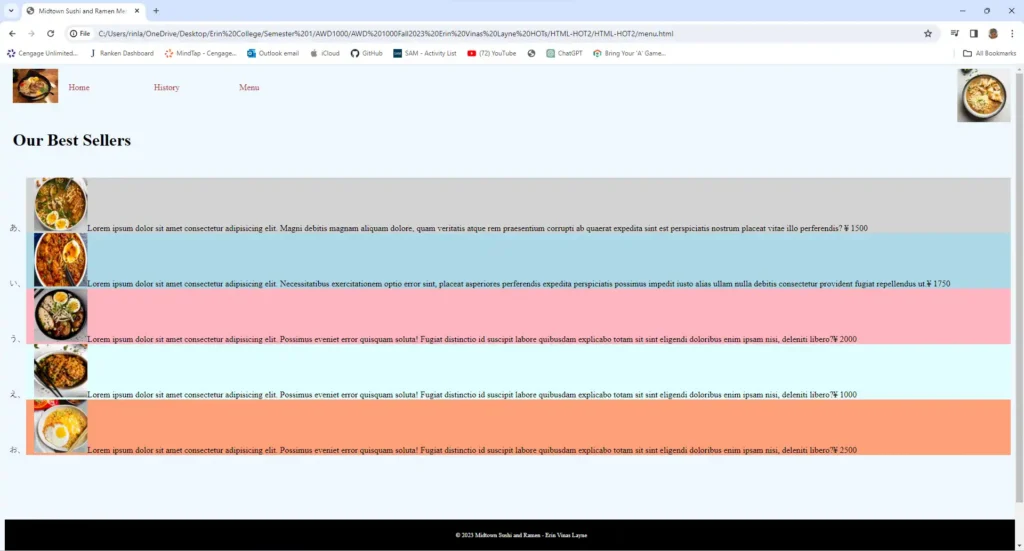Open the History page link
1024x551 pixels.
167,87
